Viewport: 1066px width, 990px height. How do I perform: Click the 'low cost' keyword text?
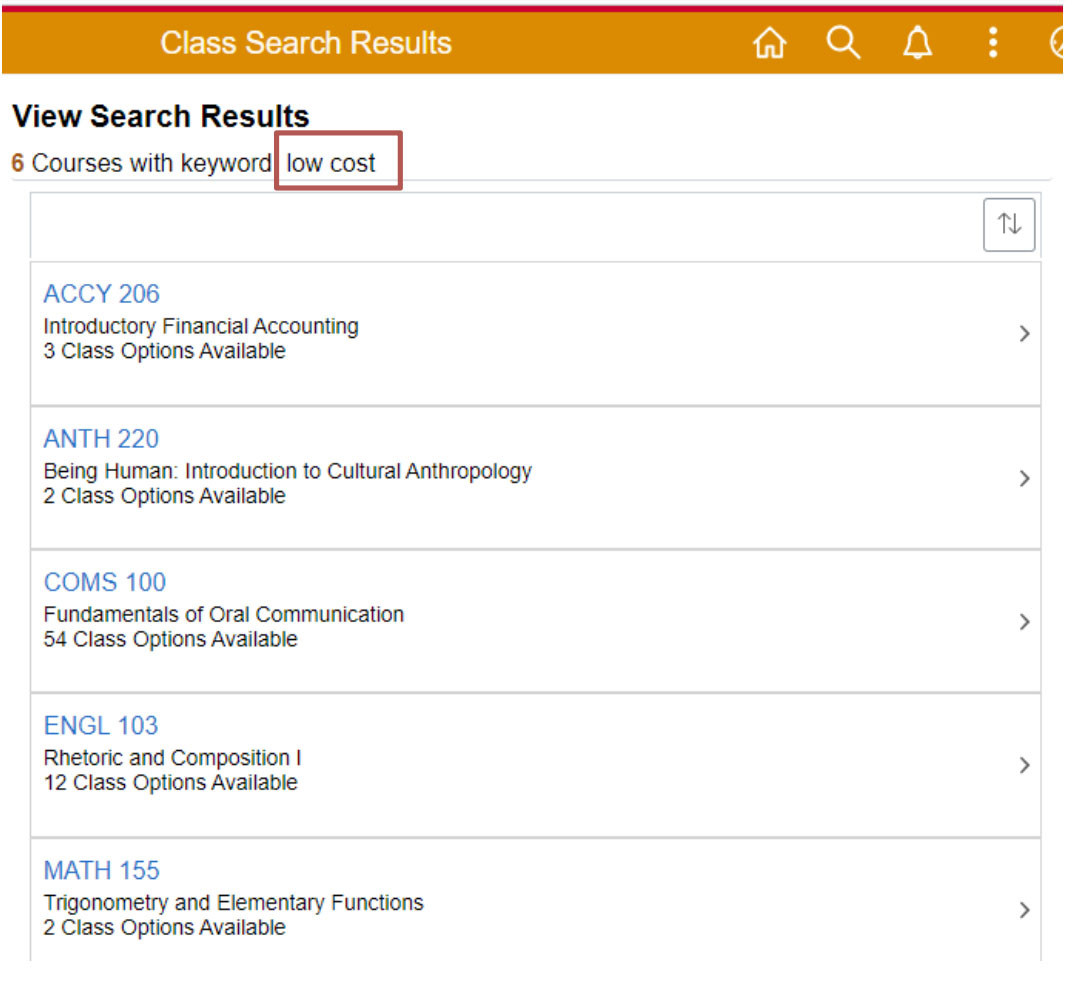coord(331,163)
